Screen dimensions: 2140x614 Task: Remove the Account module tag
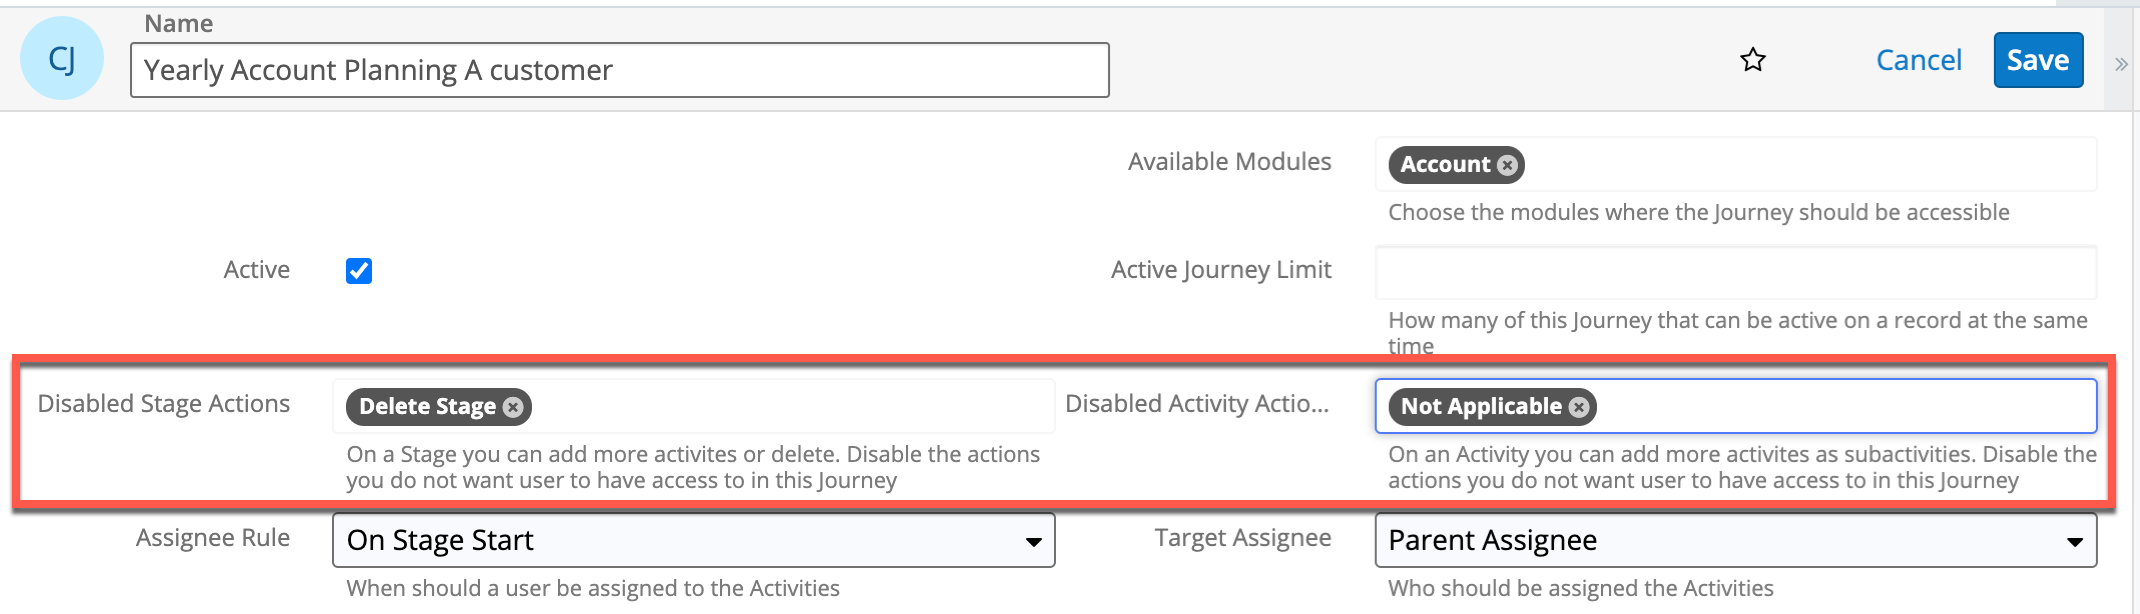click(1506, 165)
